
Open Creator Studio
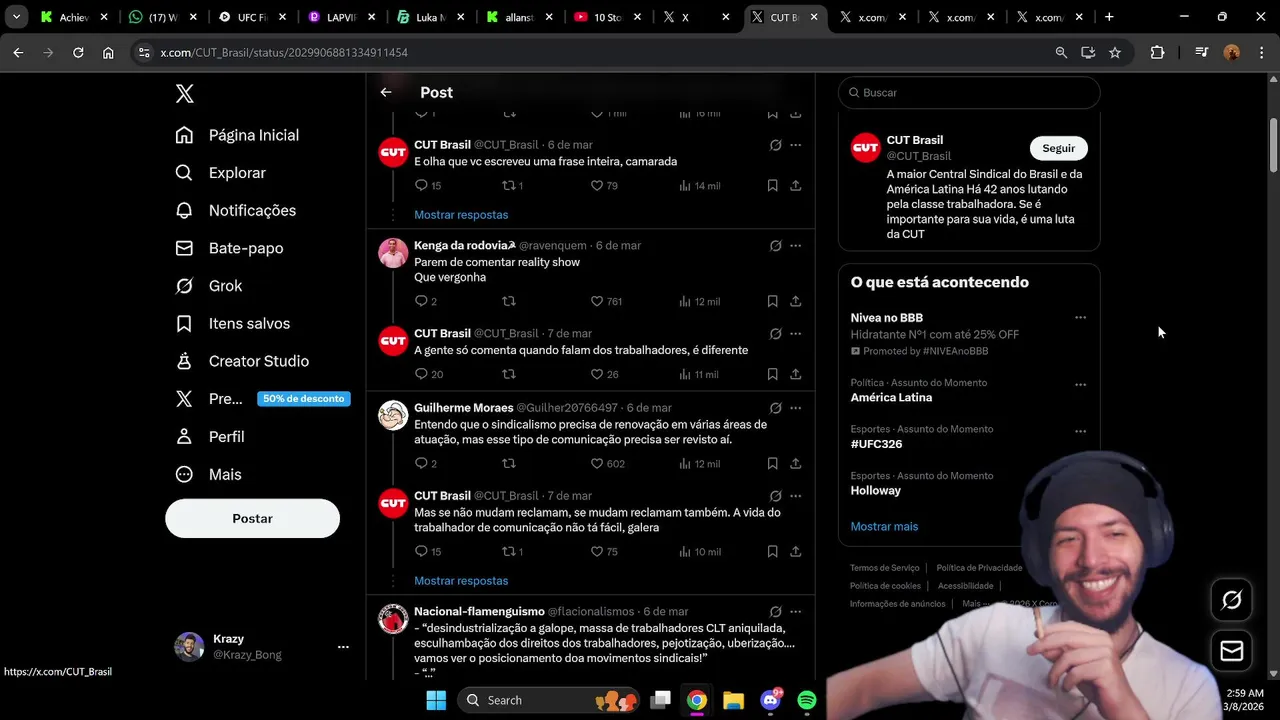click(241, 361)
